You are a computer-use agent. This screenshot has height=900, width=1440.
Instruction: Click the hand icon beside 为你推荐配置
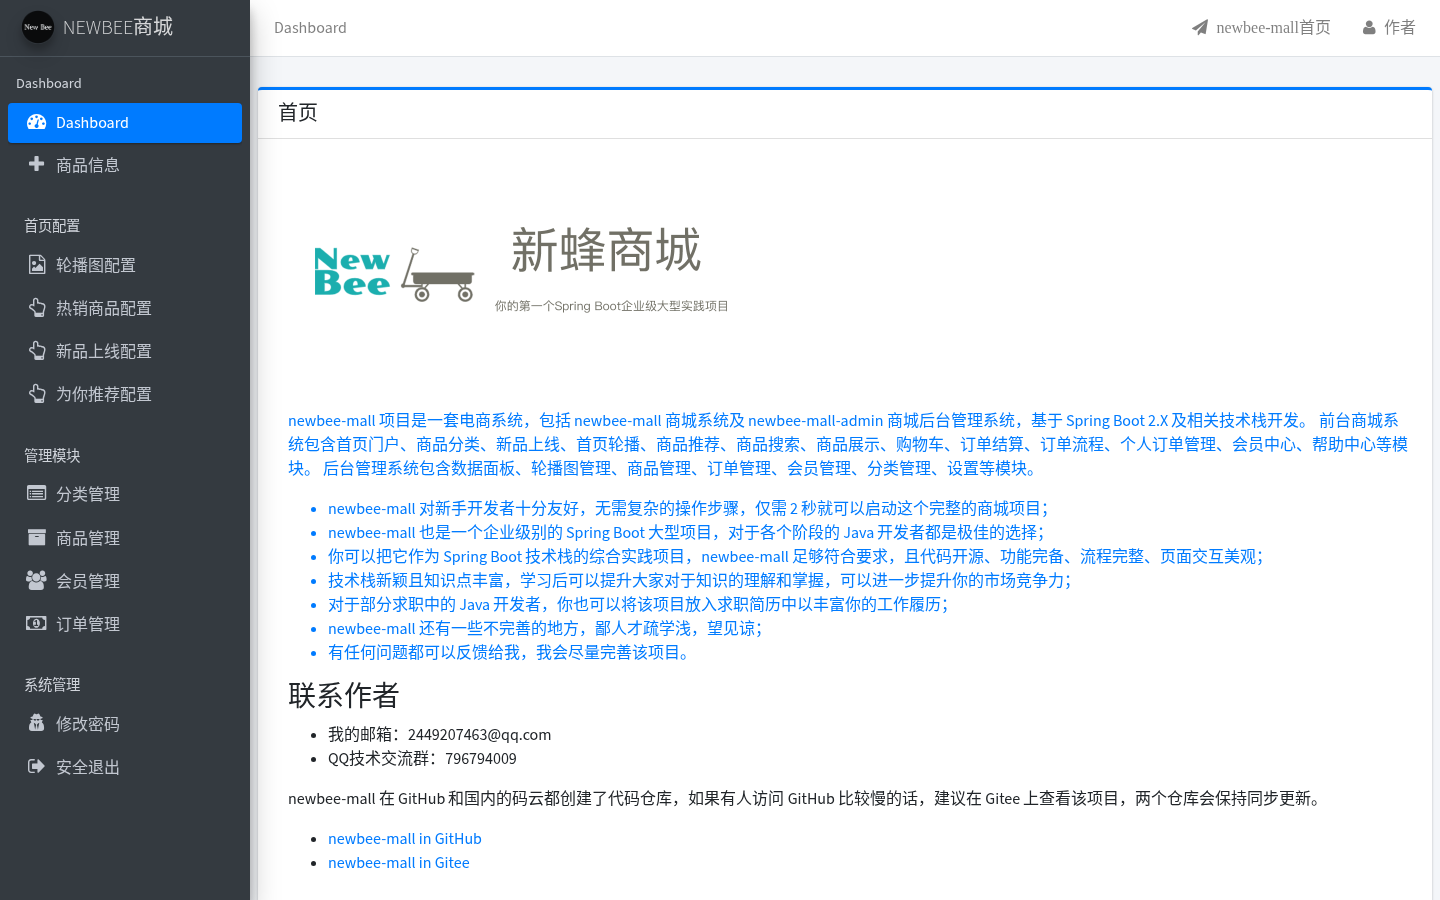(x=37, y=394)
